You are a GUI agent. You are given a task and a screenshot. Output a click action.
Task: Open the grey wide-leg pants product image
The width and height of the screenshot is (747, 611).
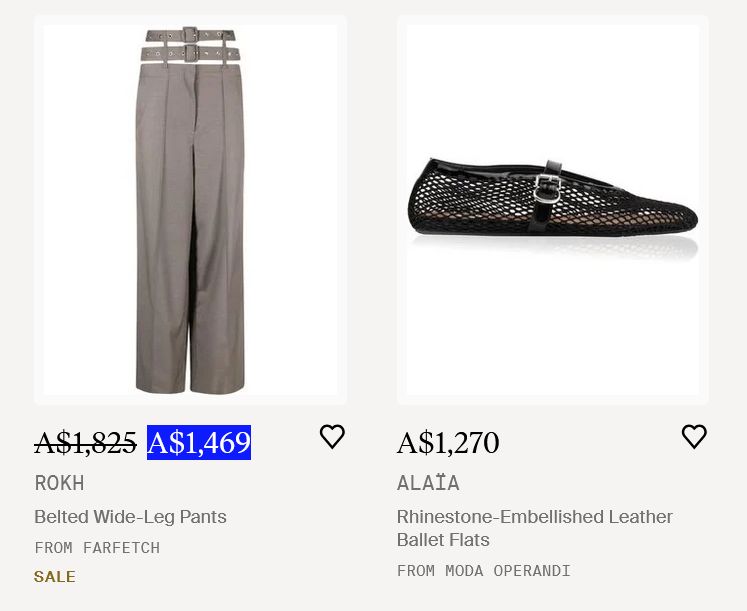[x=190, y=210]
